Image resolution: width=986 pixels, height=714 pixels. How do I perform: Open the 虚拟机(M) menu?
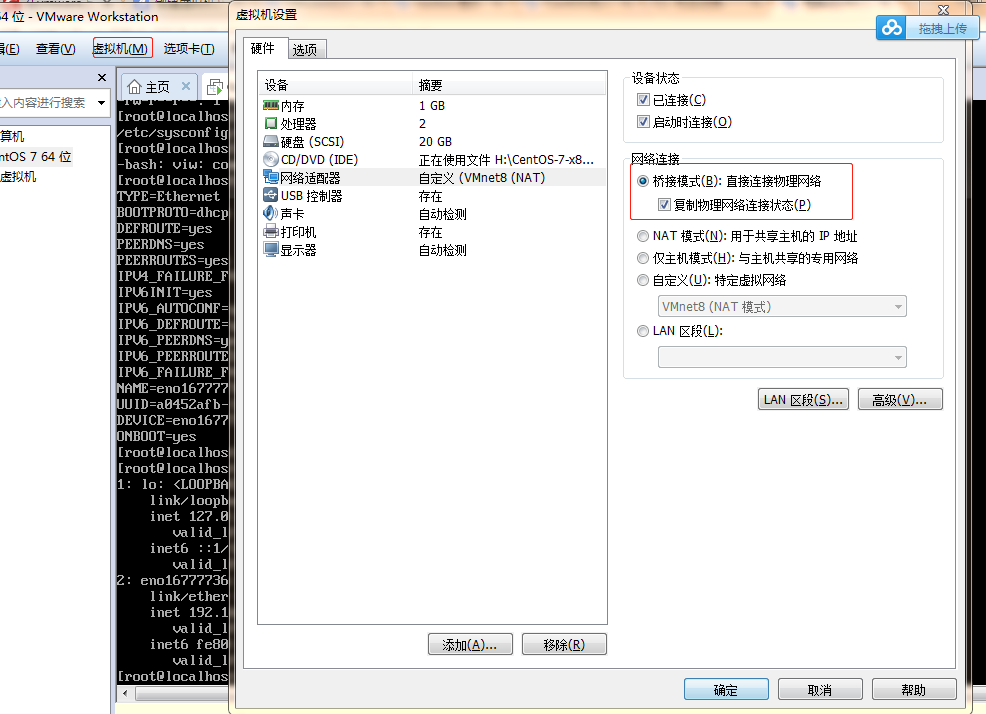pos(121,48)
